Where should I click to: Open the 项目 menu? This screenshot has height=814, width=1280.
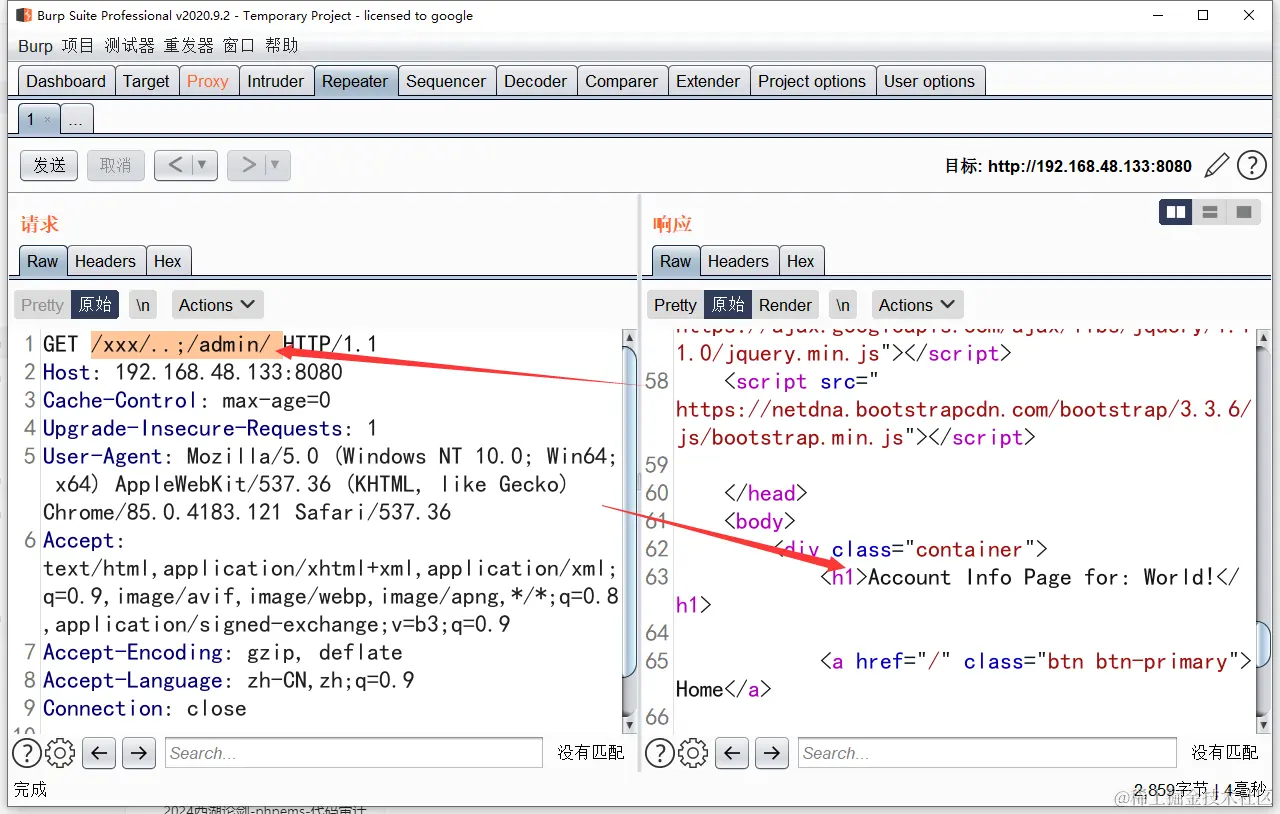pos(78,45)
